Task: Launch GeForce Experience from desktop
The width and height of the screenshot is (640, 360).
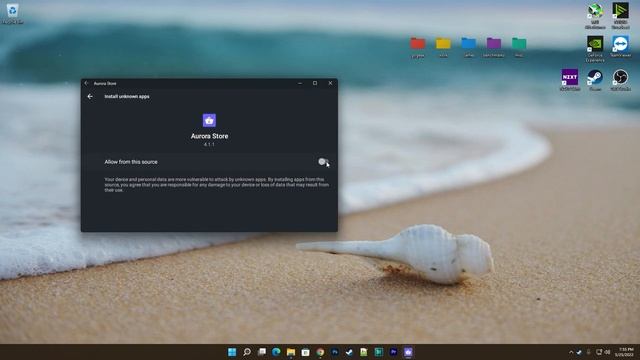Action: (x=595, y=48)
